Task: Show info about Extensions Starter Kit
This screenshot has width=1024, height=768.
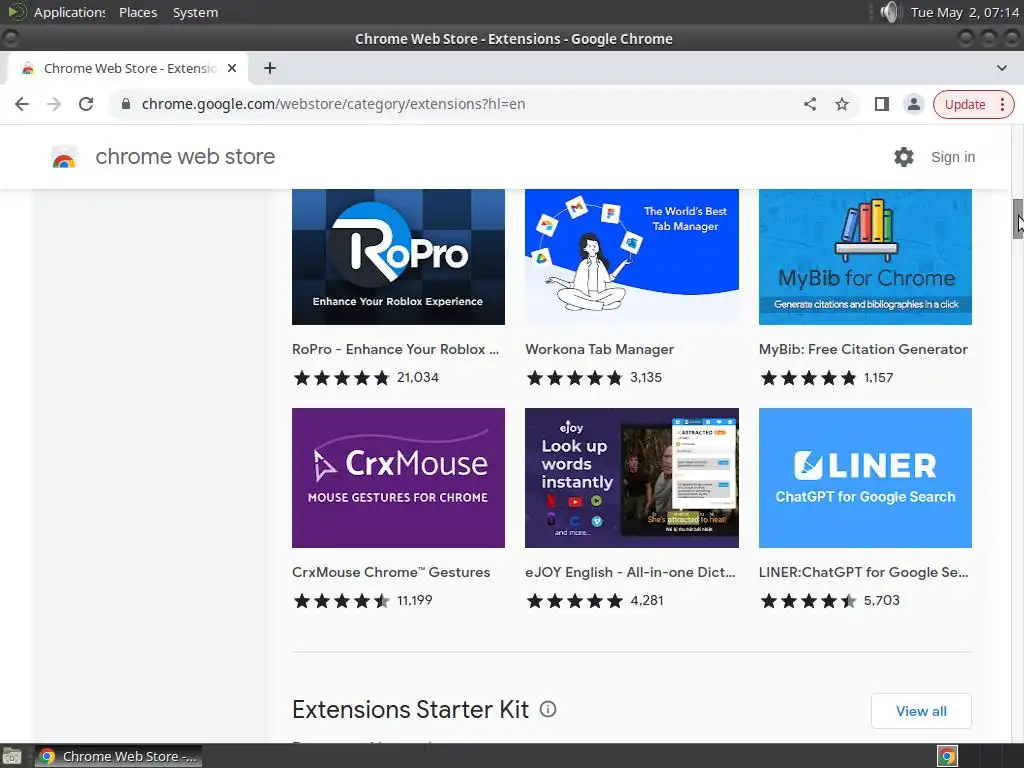Action: tap(548, 709)
